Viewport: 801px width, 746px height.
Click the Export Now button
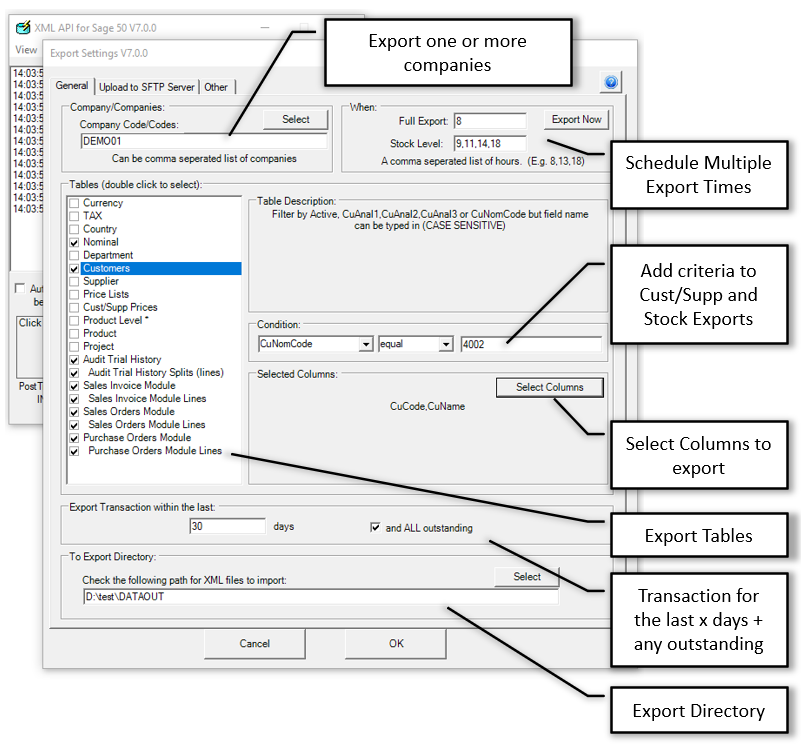(x=576, y=118)
